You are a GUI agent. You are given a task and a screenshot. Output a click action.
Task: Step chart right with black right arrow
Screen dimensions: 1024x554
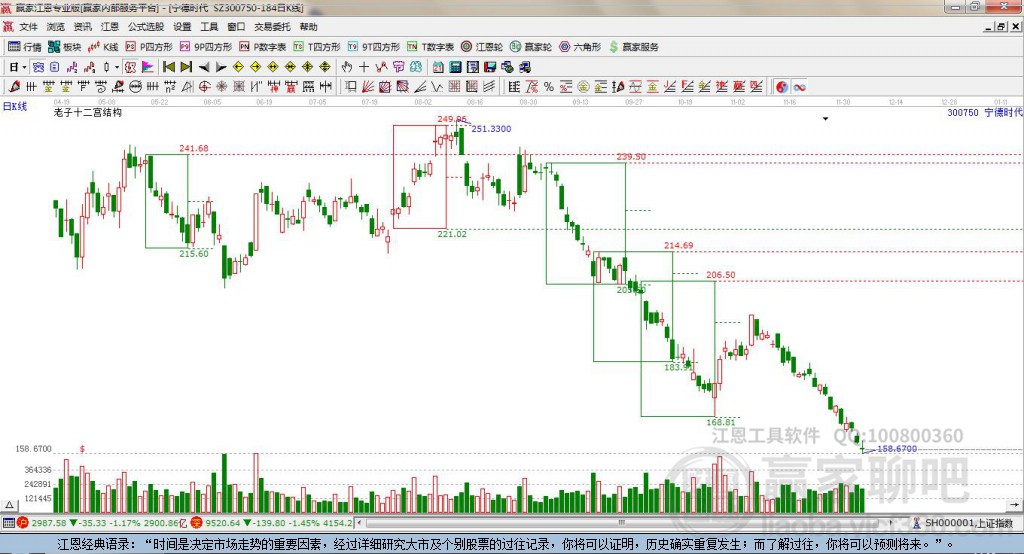(x=221, y=67)
